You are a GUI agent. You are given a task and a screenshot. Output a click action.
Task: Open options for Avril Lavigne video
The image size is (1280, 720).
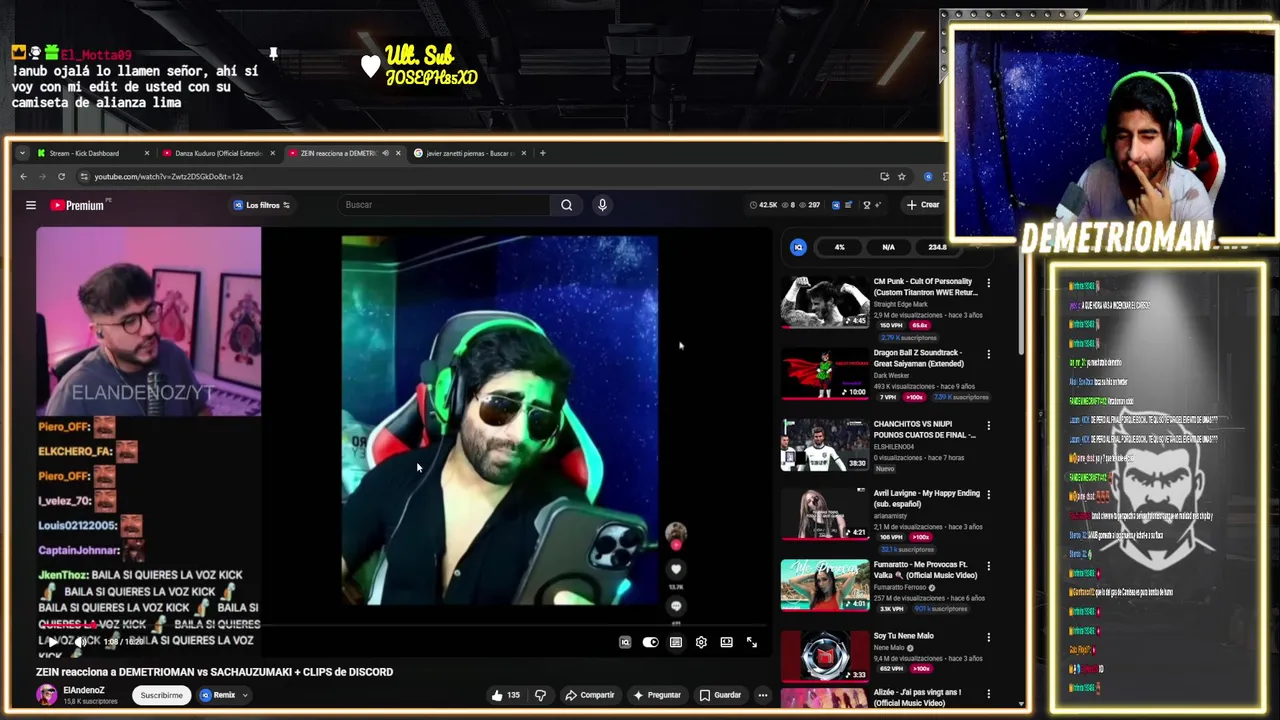(989, 494)
